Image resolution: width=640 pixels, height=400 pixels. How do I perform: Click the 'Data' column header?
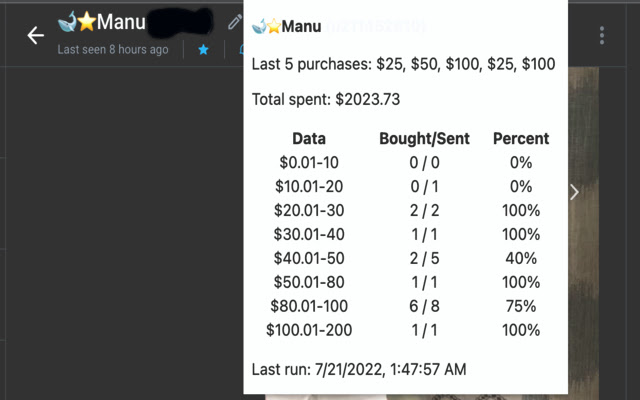click(309, 139)
